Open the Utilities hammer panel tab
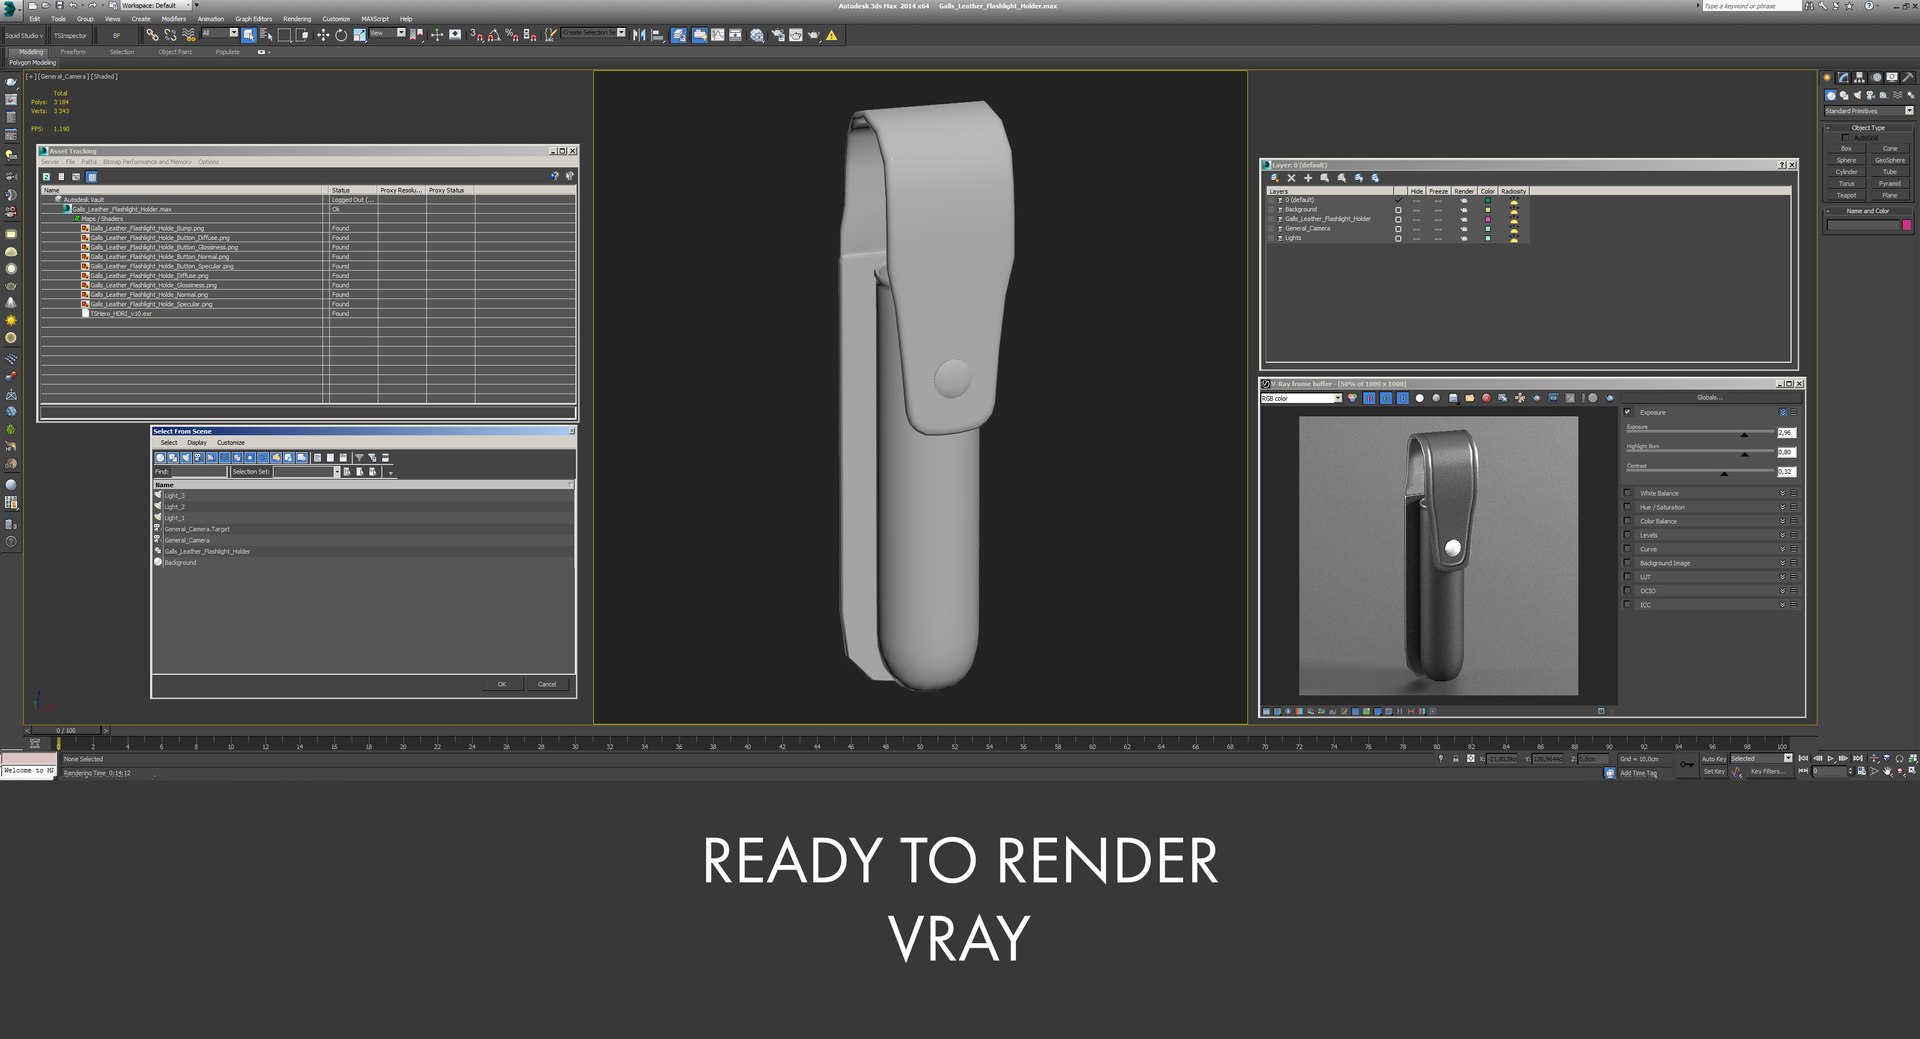Image resolution: width=1920 pixels, height=1039 pixels. (x=1908, y=77)
